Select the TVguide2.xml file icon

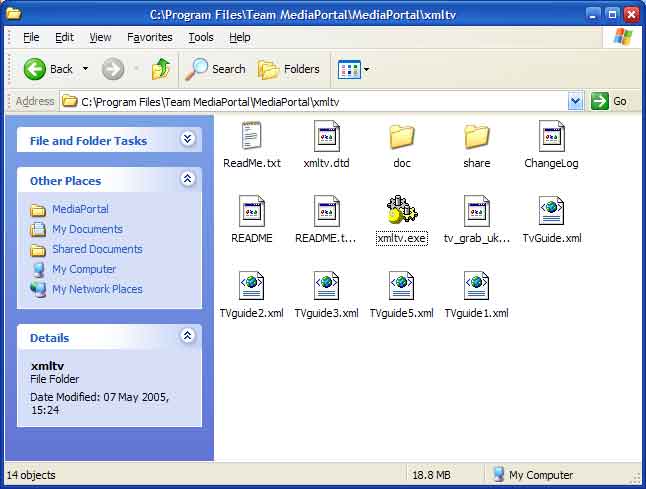click(x=252, y=285)
